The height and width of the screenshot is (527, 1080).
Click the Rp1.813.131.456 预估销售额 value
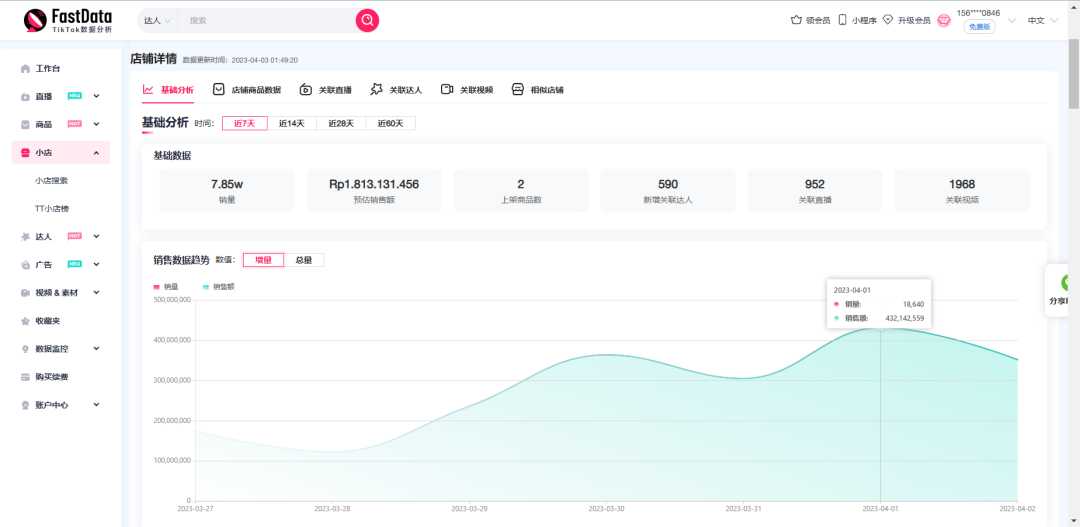pyautogui.click(x=374, y=184)
